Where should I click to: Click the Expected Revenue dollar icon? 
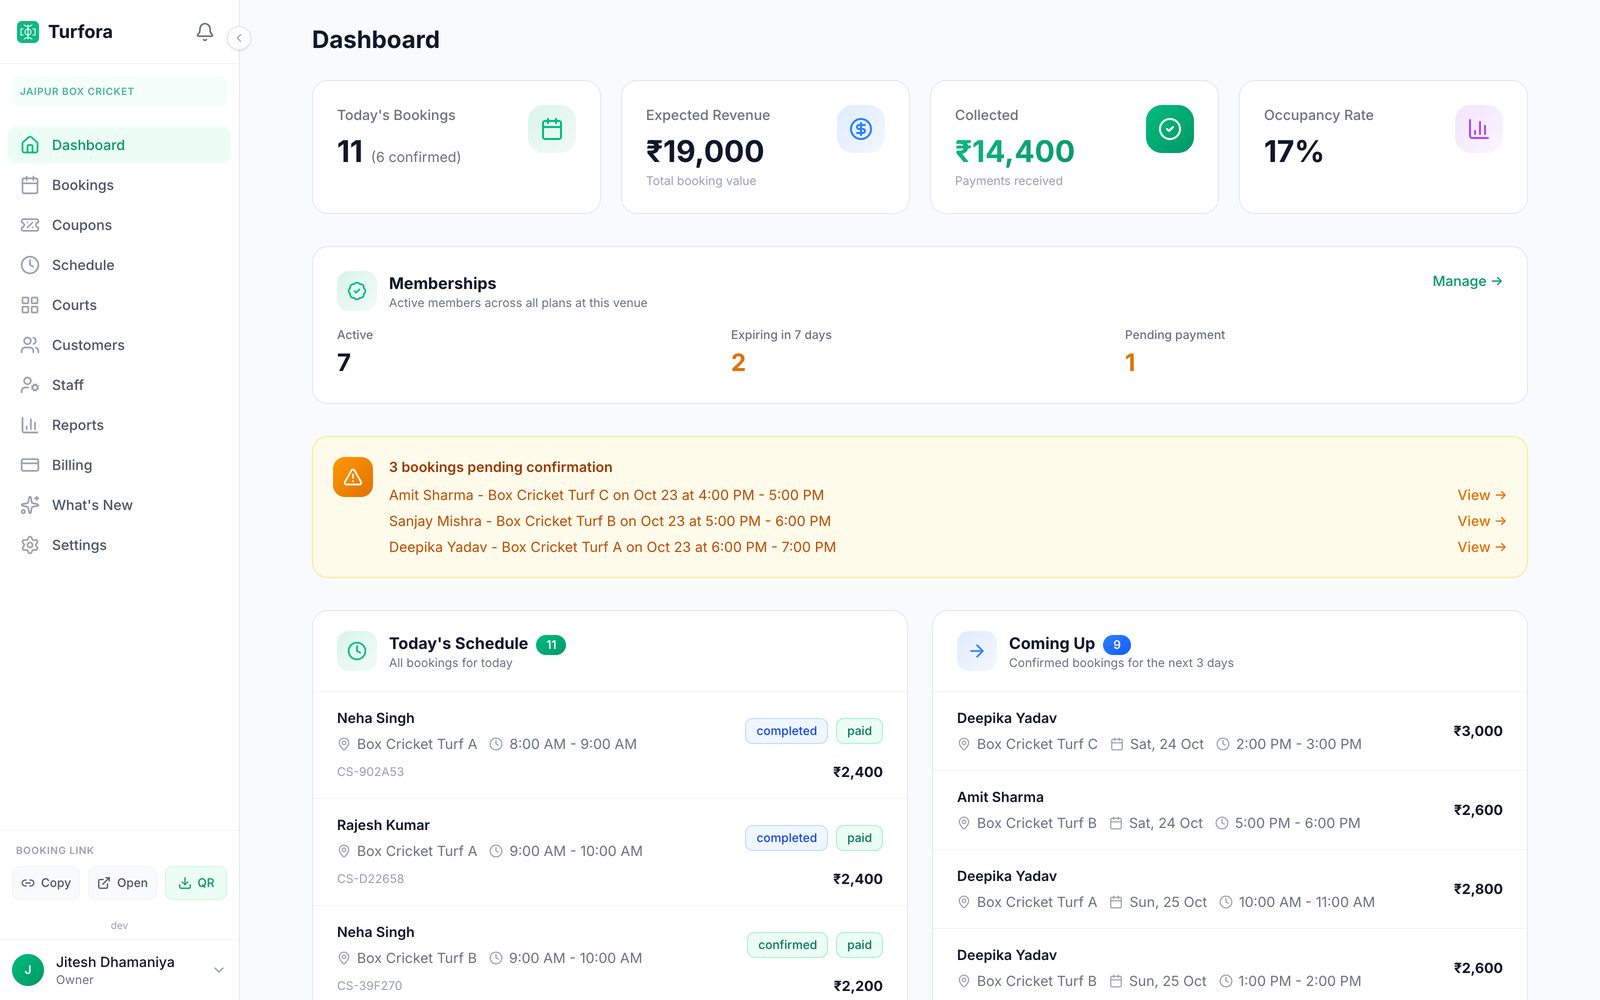(x=861, y=129)
